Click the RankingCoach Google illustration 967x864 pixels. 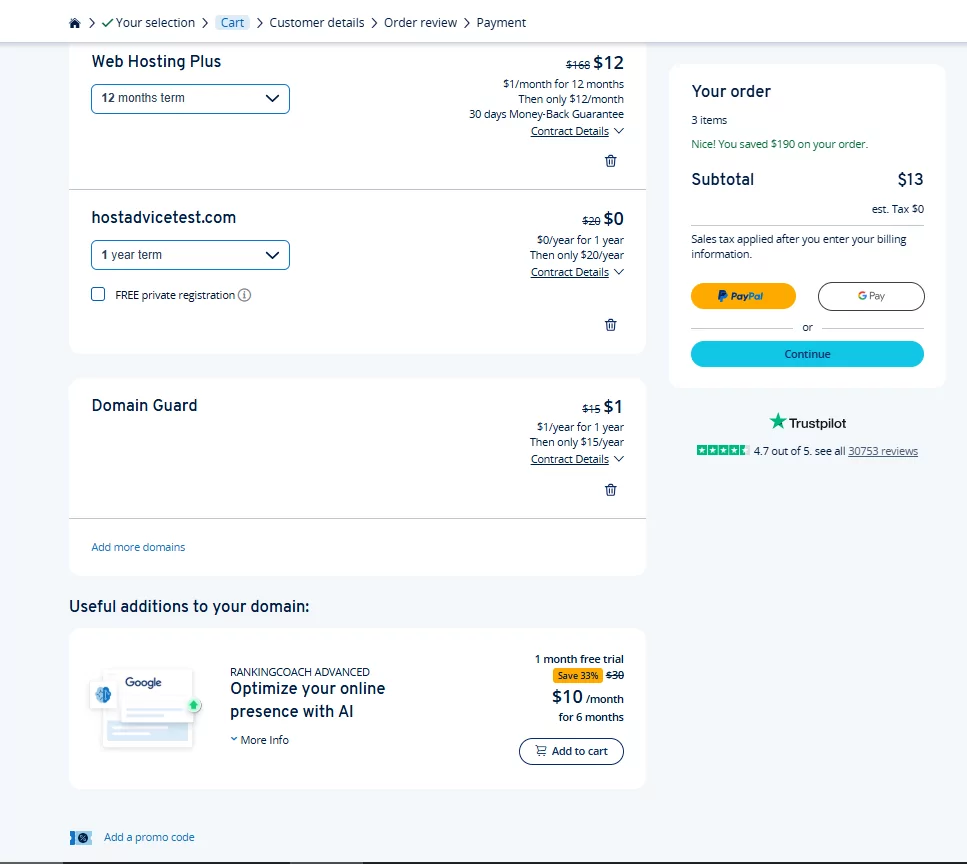146,708
